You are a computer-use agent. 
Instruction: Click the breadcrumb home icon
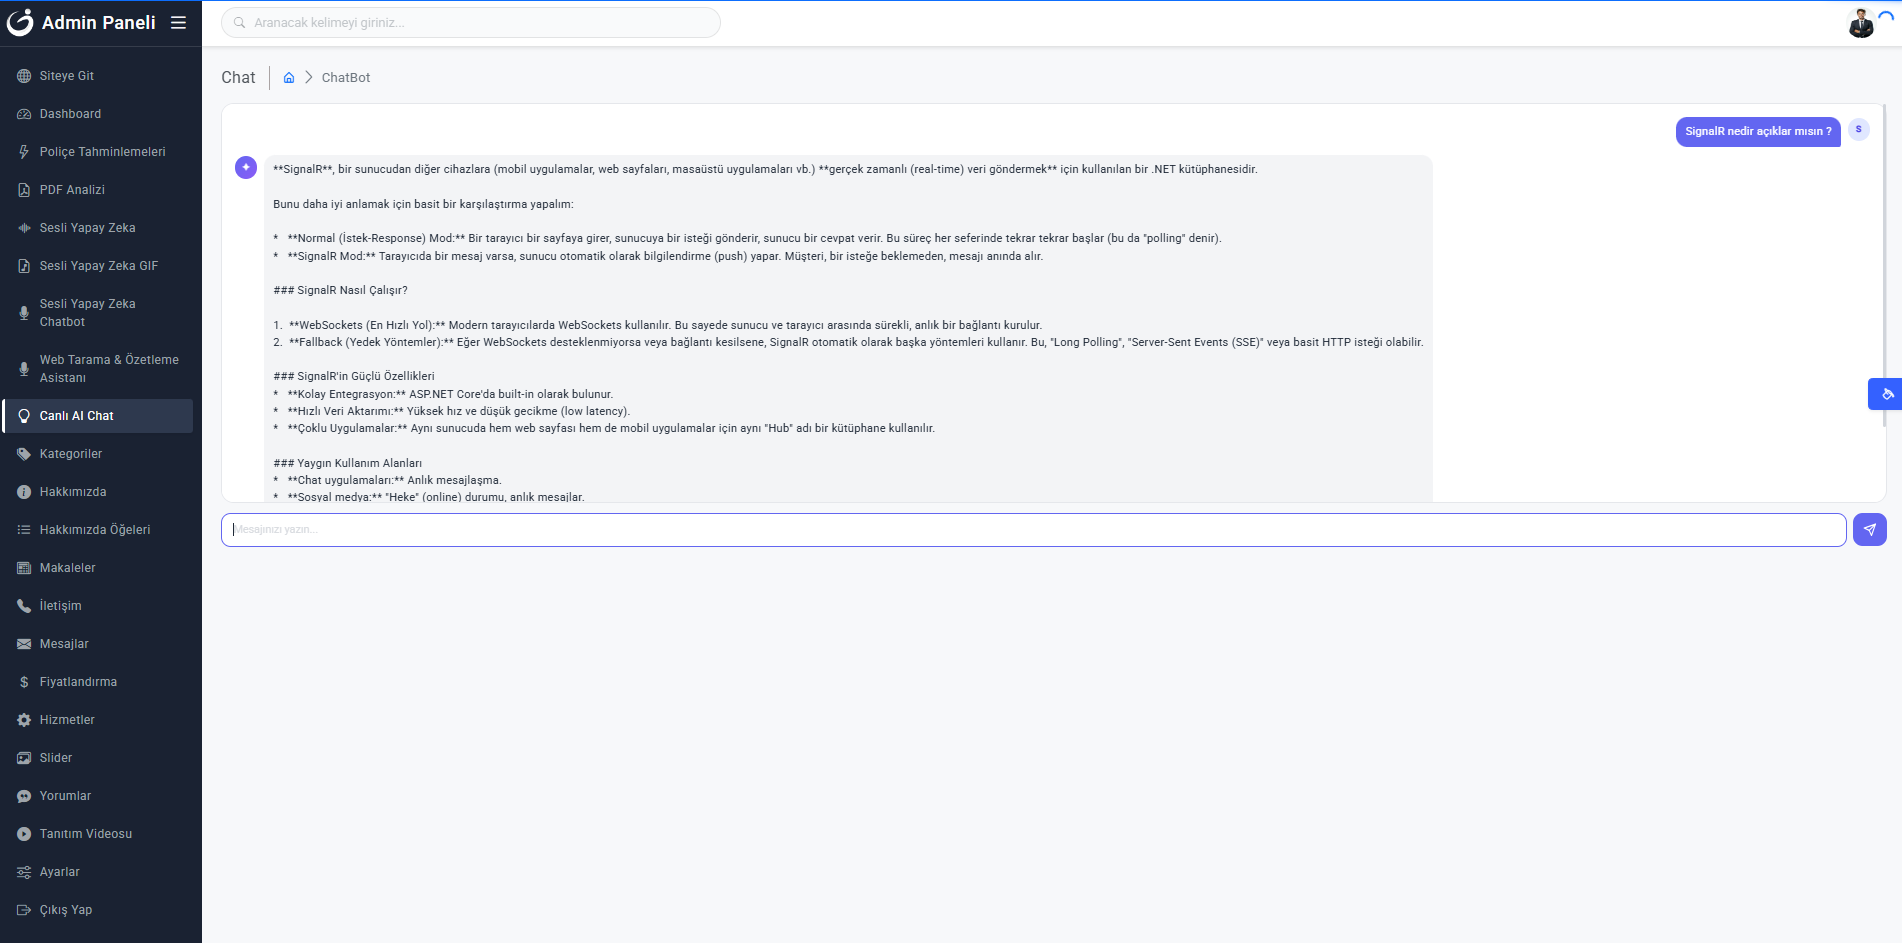(x=289, y=77)
